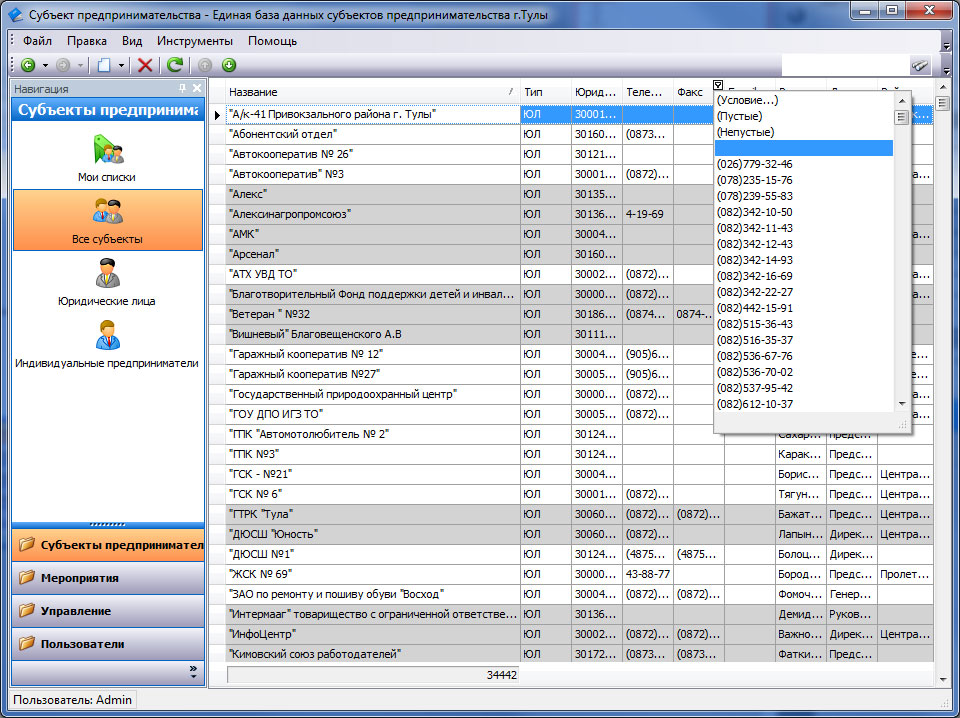This screenshot has height=718, width=960.
Task: Sort by the Теле... column header
Action: 648,92
